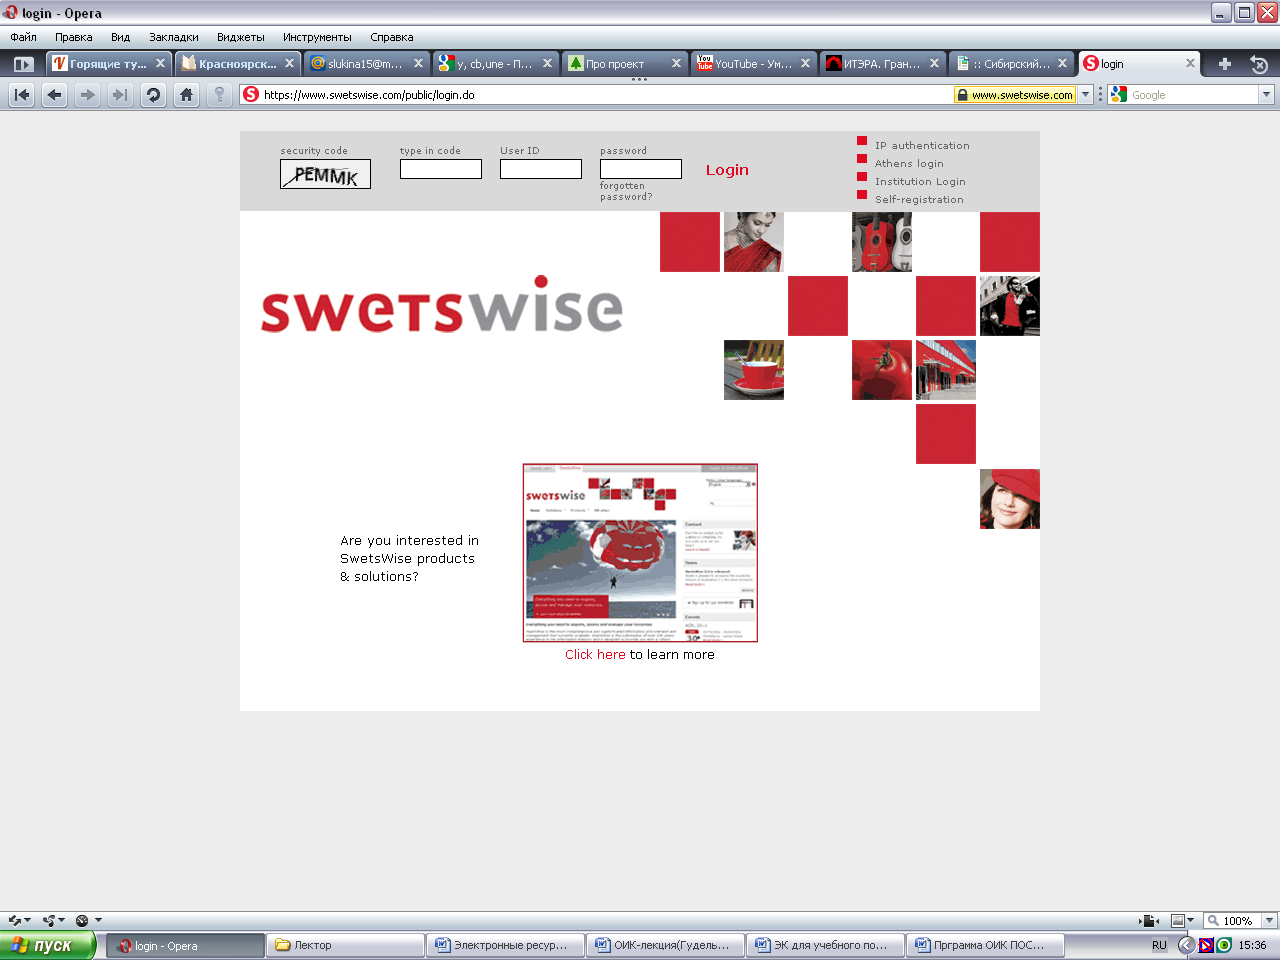Screen dimensions: 1280x960
Task: Click the Google search input box
Action: (x=1193, y=95)
